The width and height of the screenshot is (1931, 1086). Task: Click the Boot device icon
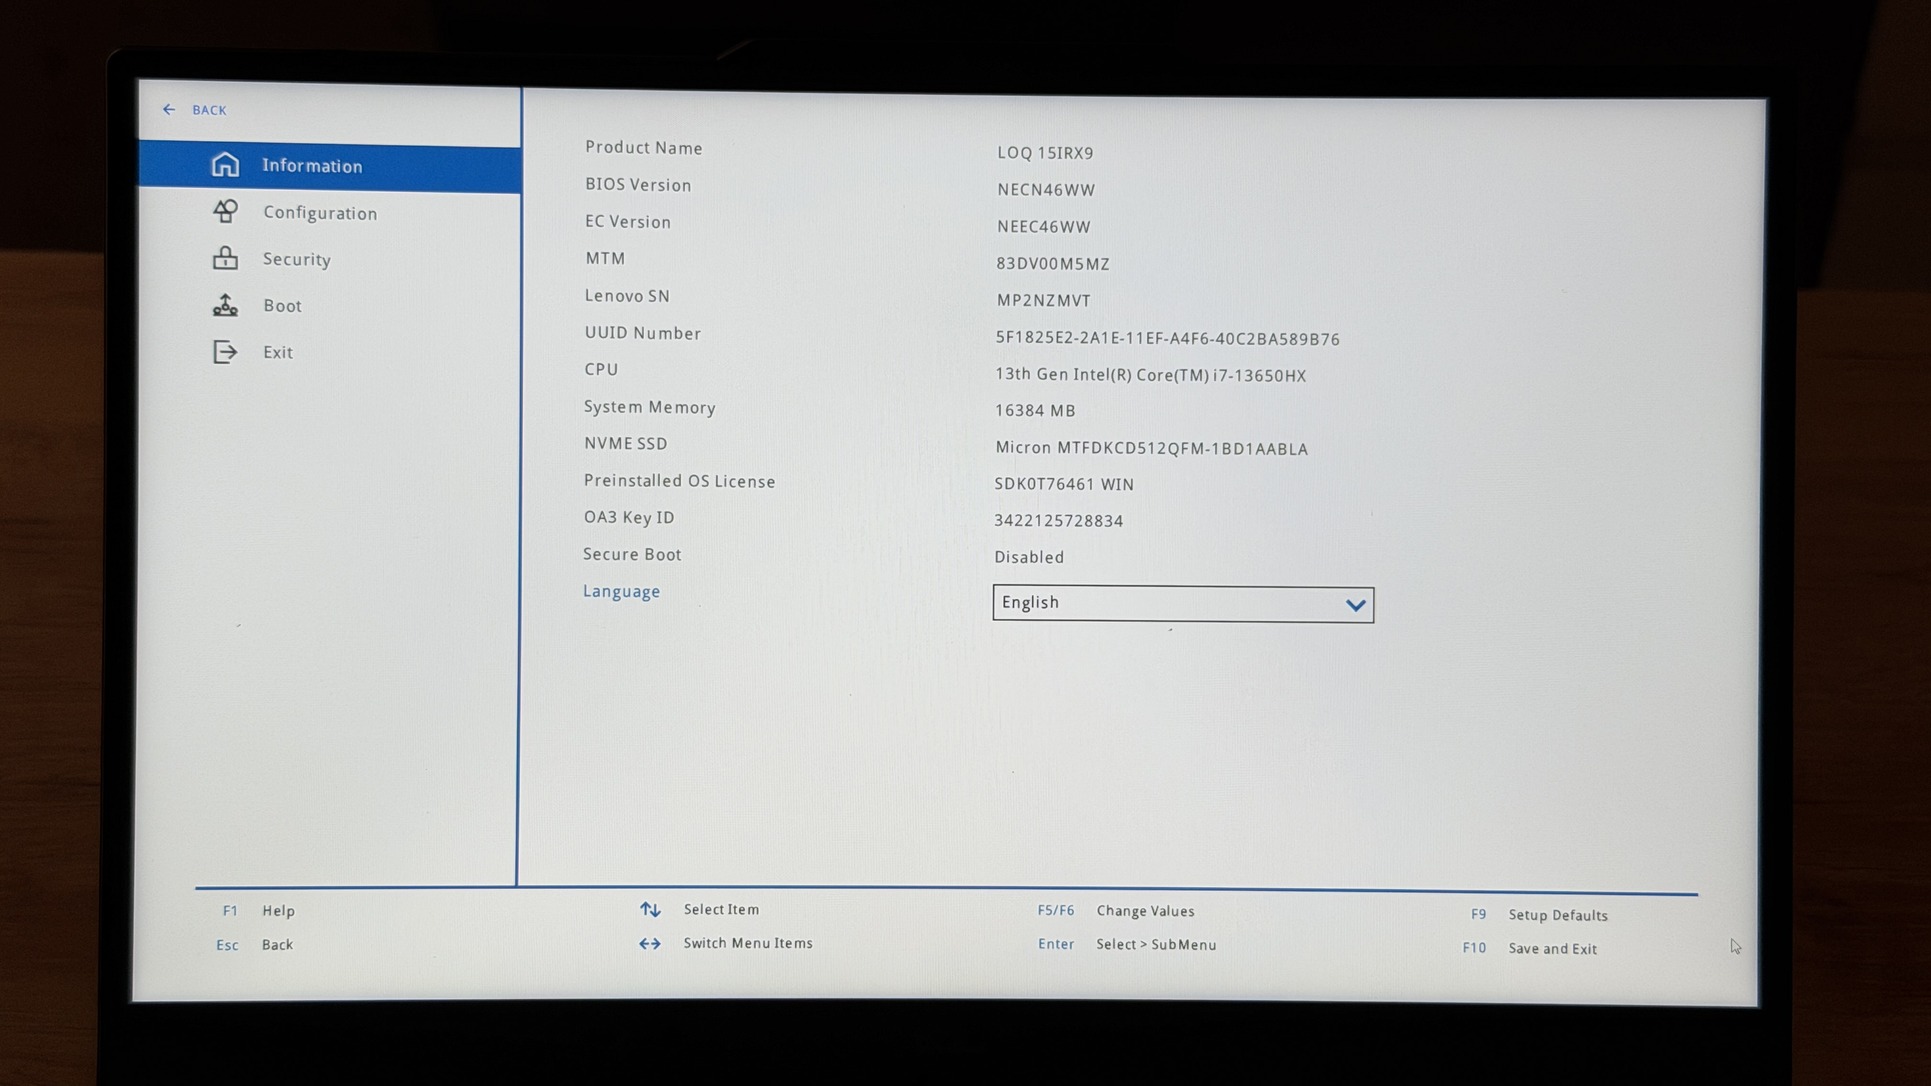pos(226,305)
